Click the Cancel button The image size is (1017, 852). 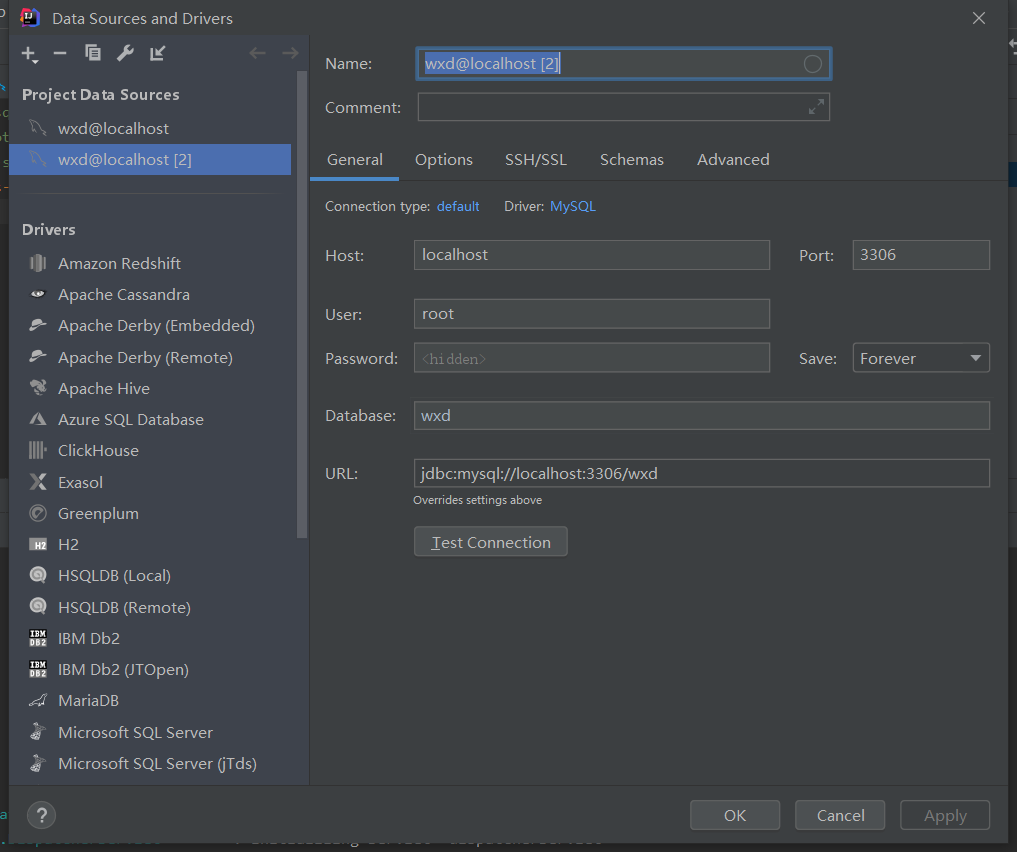(840, 815)
